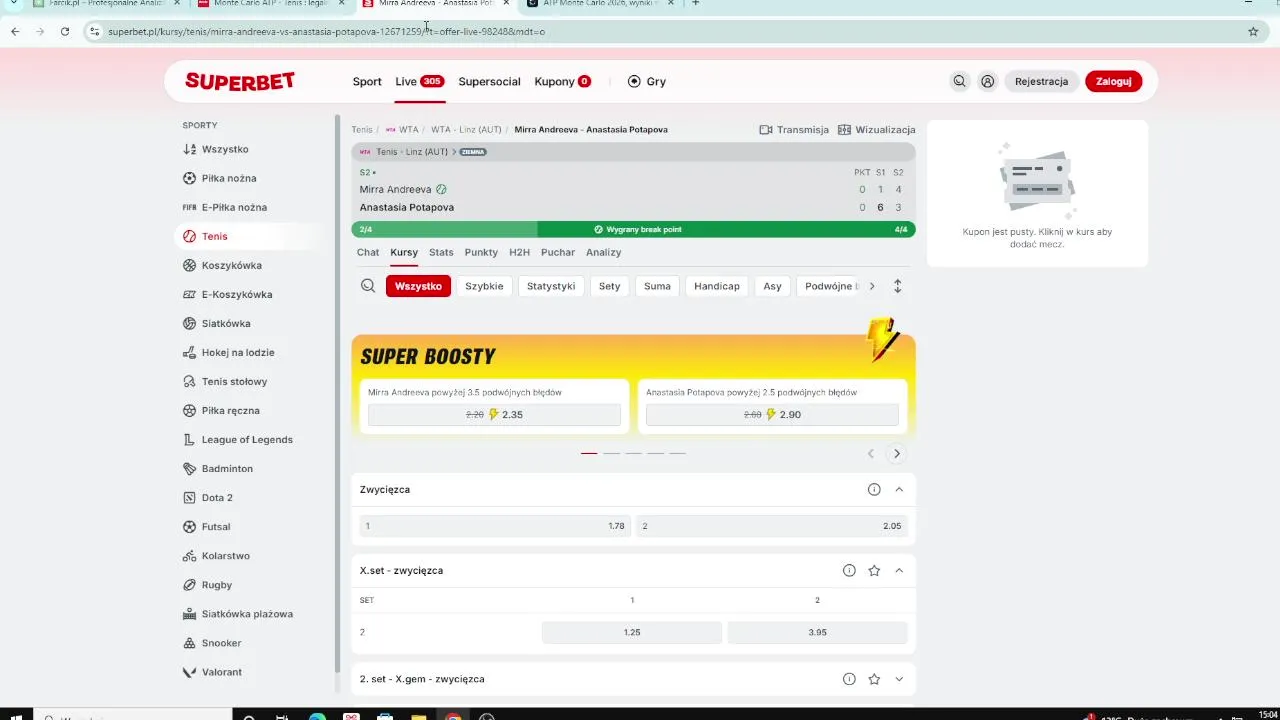Favorite the 2. set - X.gem market
The width and height of the screenshot is (1280, 720).
[874, 679]
